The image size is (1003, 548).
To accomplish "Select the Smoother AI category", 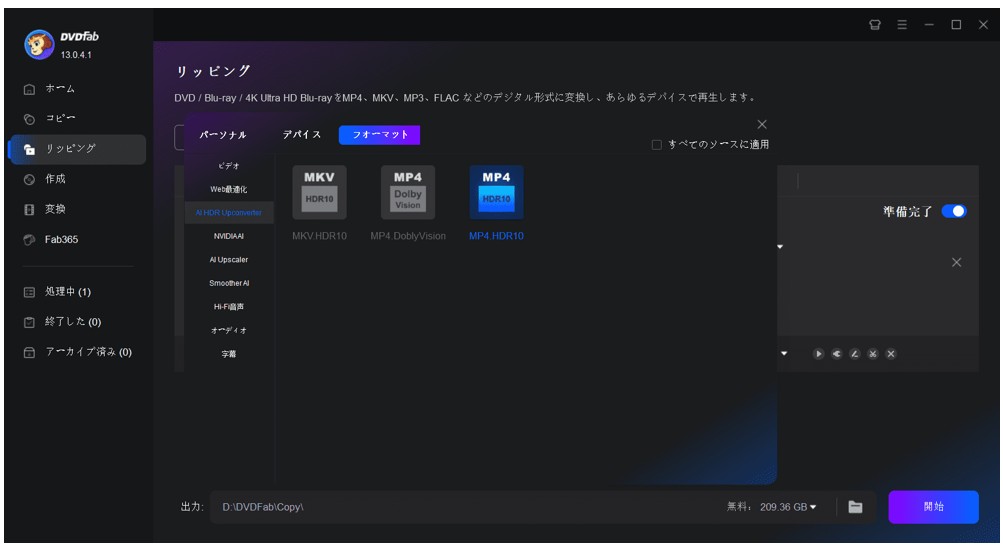I will pos(229,283).
